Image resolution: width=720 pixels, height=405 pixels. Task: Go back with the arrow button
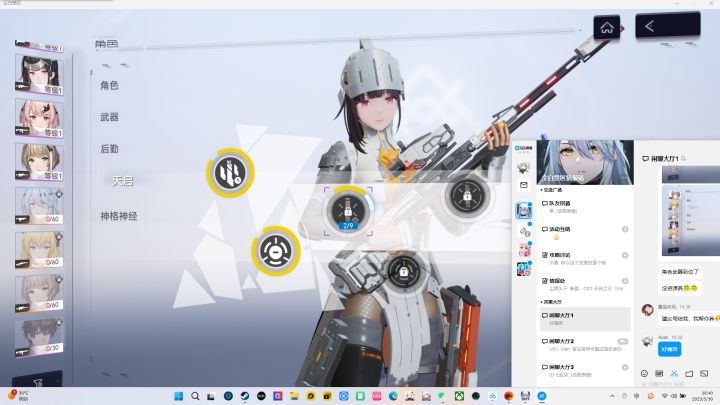(x=668, y=25)
